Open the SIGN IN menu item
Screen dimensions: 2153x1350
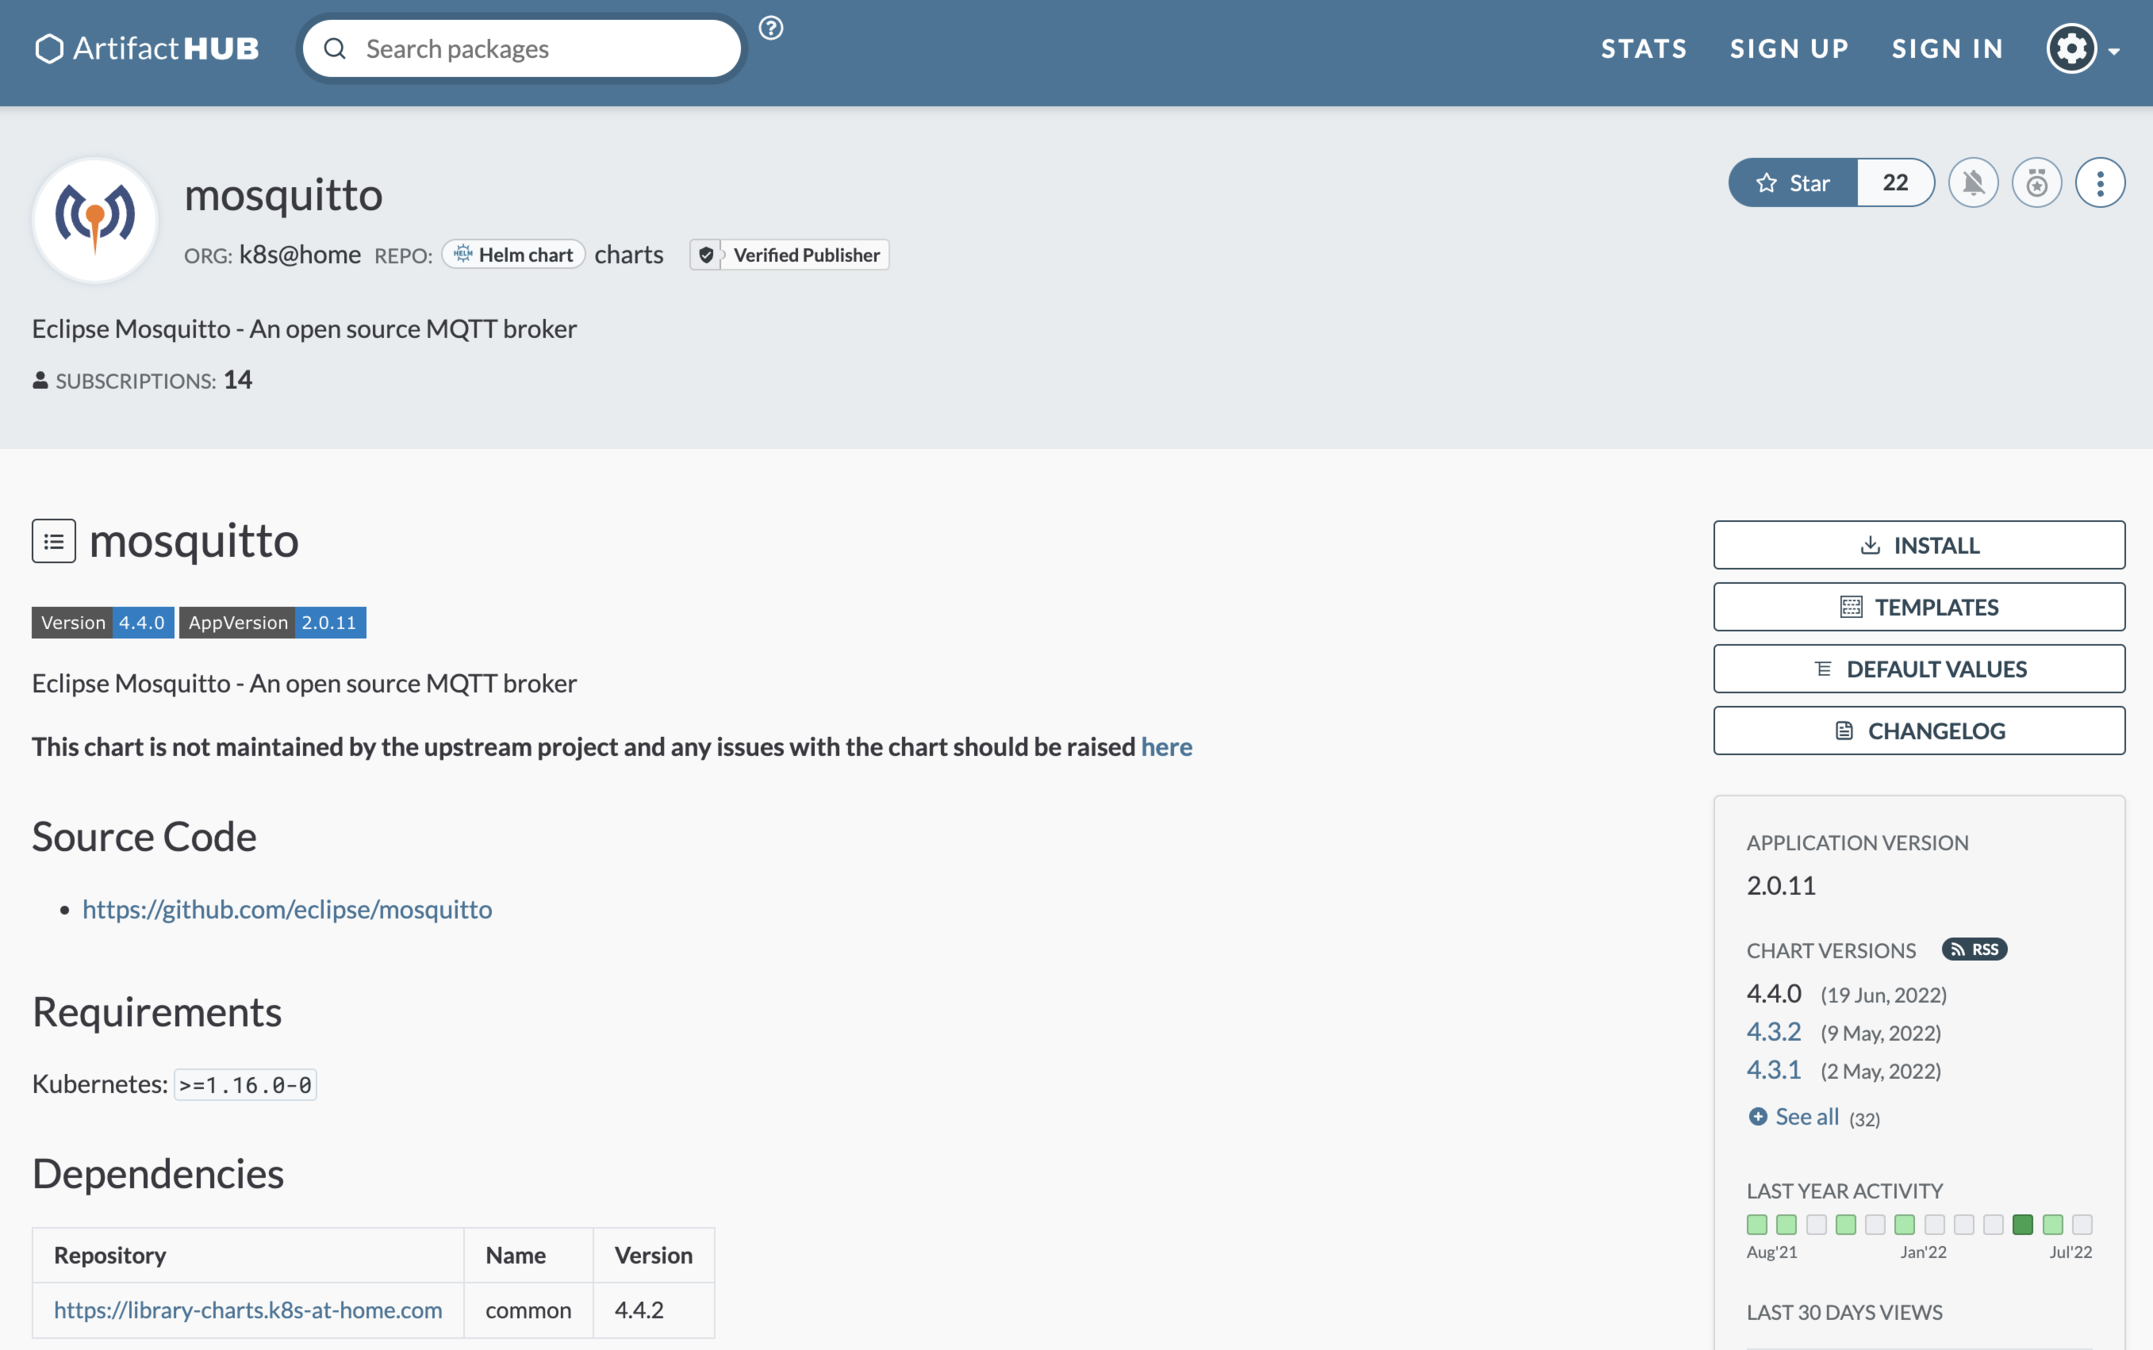pyautogui.click(x=1947, y=48)
